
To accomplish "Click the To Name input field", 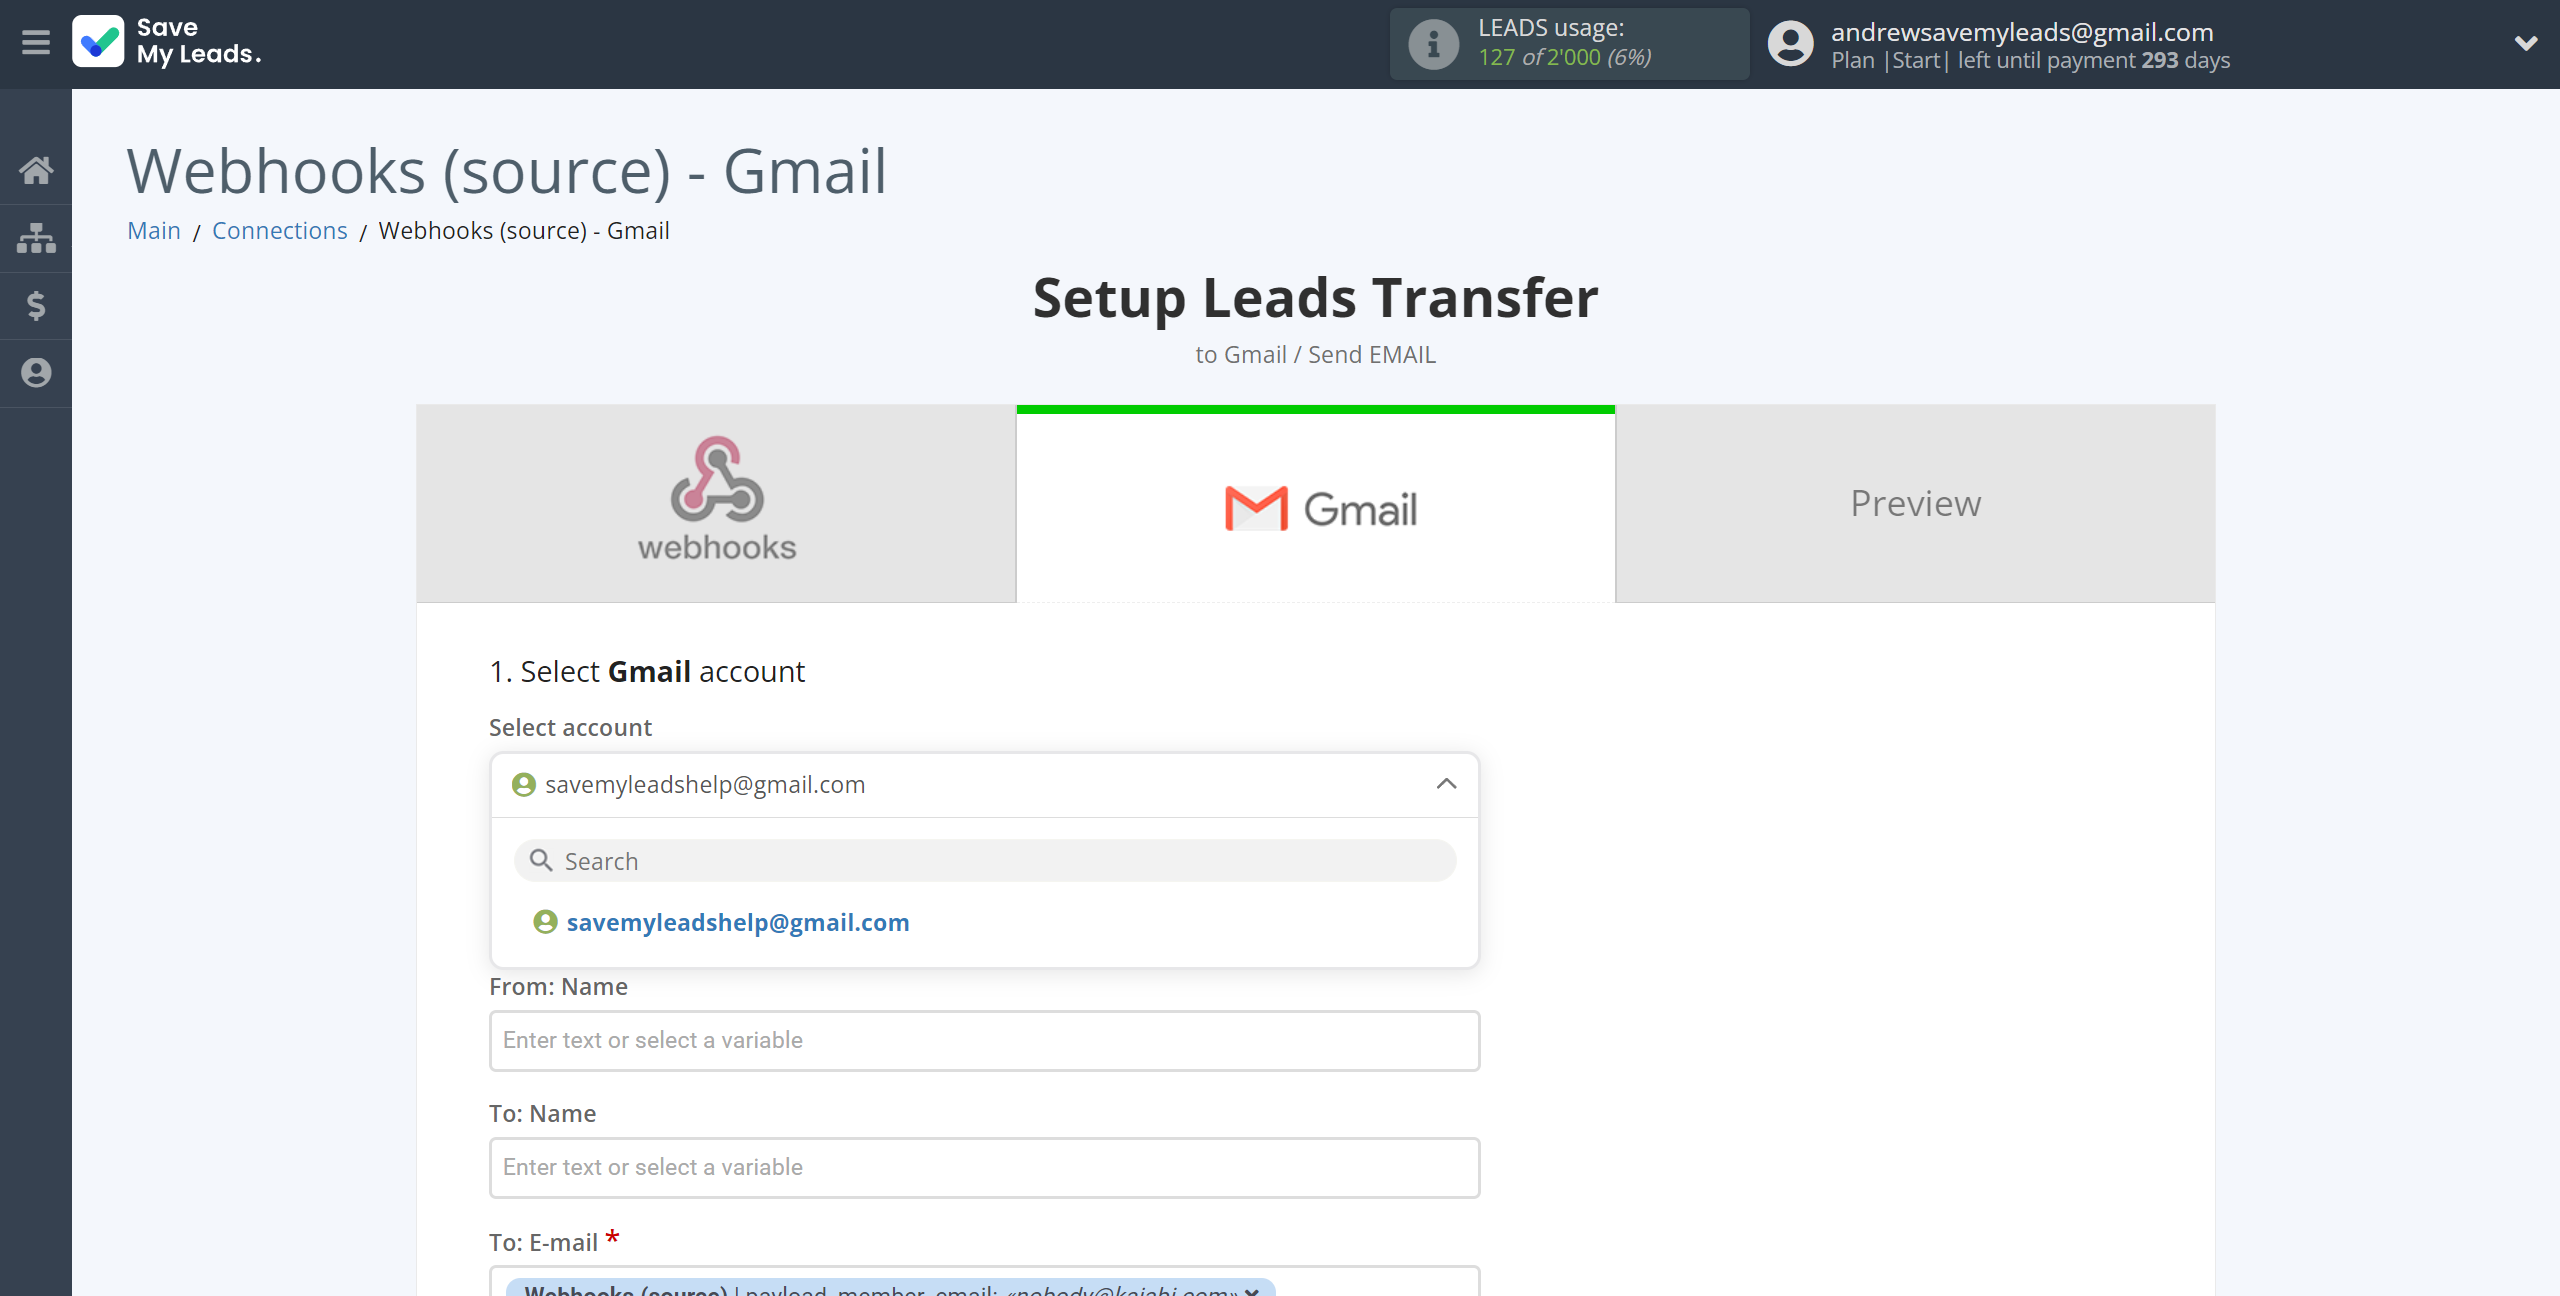I will click(983, 1165).
